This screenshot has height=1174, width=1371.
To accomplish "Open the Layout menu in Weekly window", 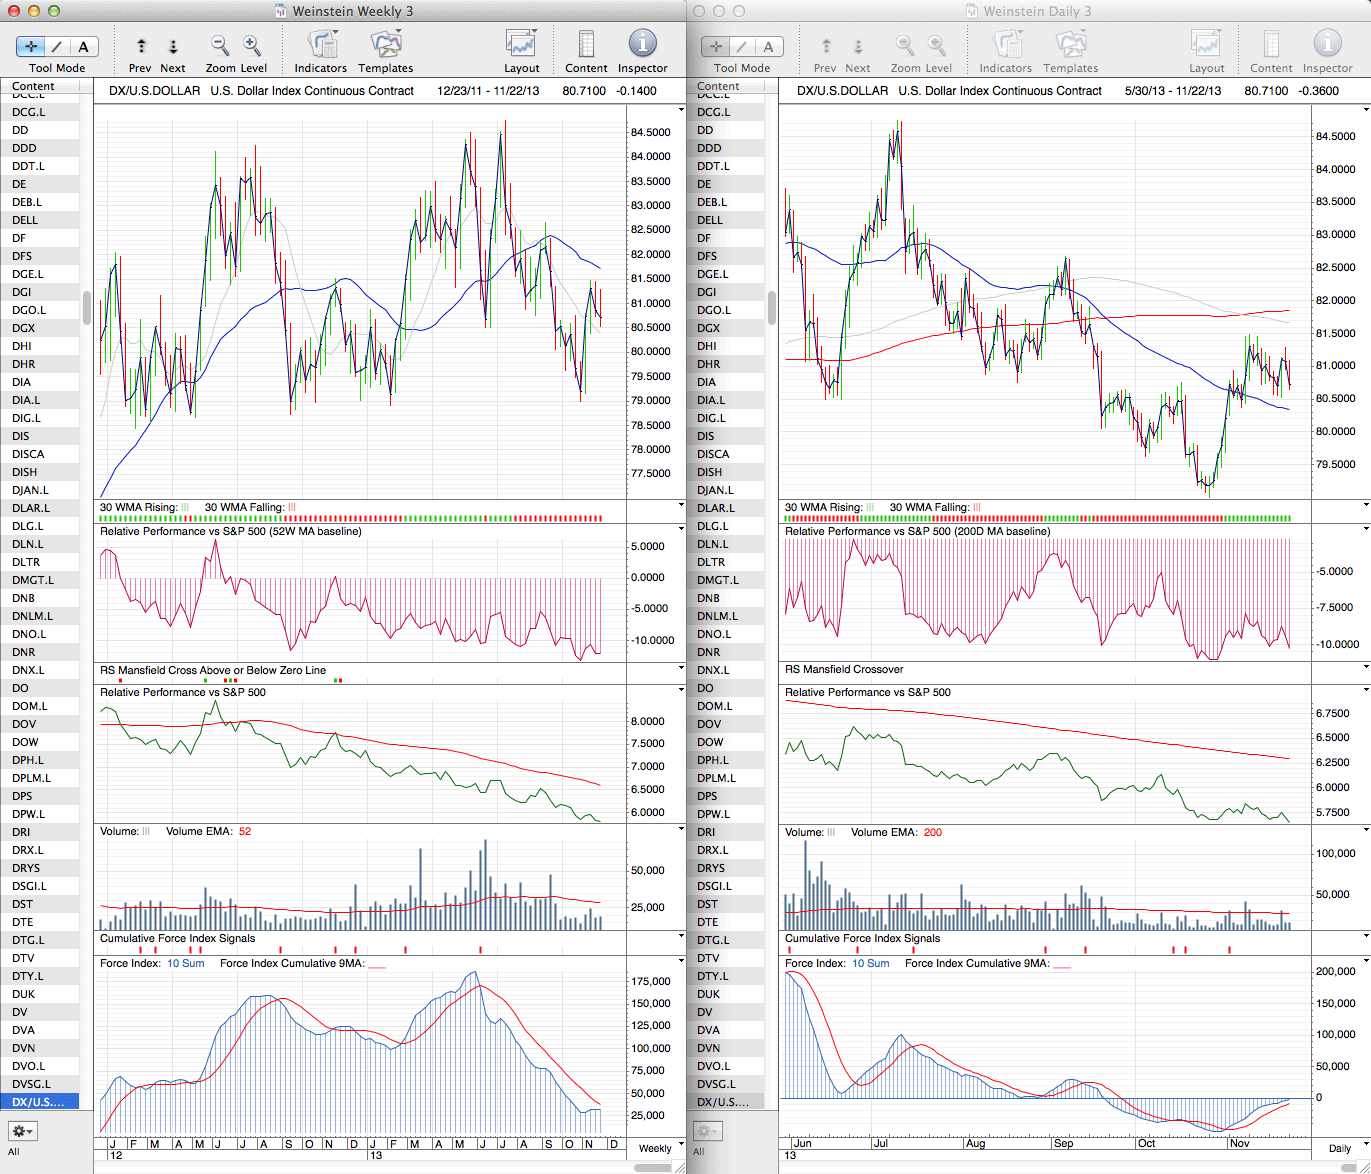I will pos(521,45).
